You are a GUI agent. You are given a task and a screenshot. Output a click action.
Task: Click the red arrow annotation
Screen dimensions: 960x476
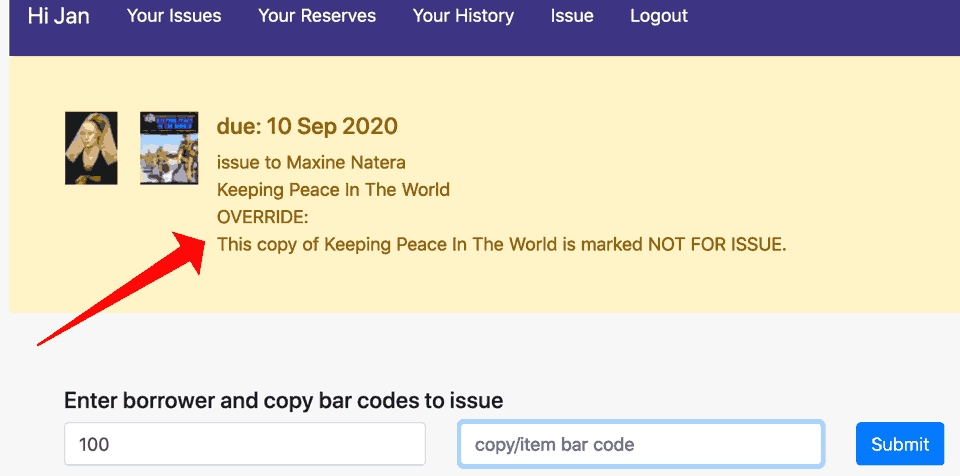pos(120,290)
